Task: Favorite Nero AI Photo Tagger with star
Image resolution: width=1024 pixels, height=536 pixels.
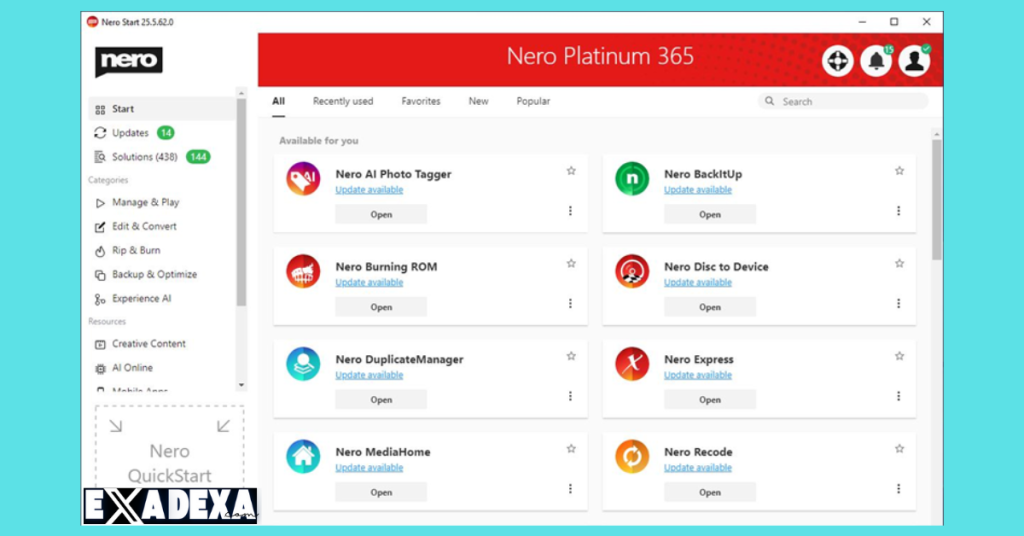Action: [571, 171]
